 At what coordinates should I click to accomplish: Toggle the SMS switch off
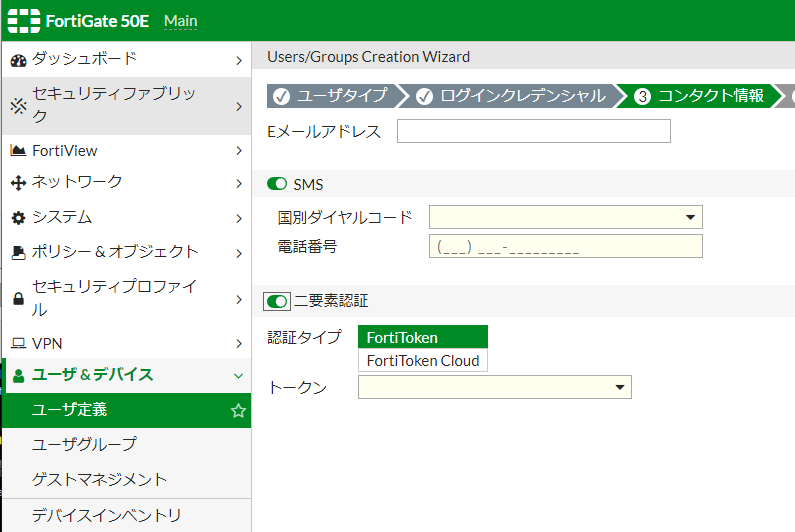coord(277,184)
